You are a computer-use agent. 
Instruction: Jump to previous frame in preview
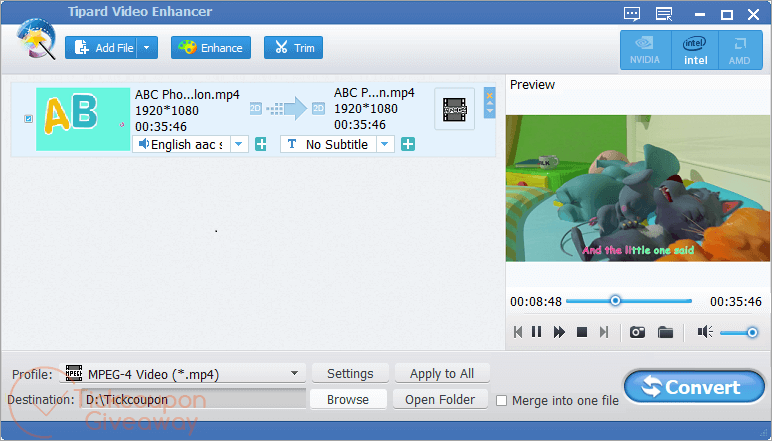[517, 332]
